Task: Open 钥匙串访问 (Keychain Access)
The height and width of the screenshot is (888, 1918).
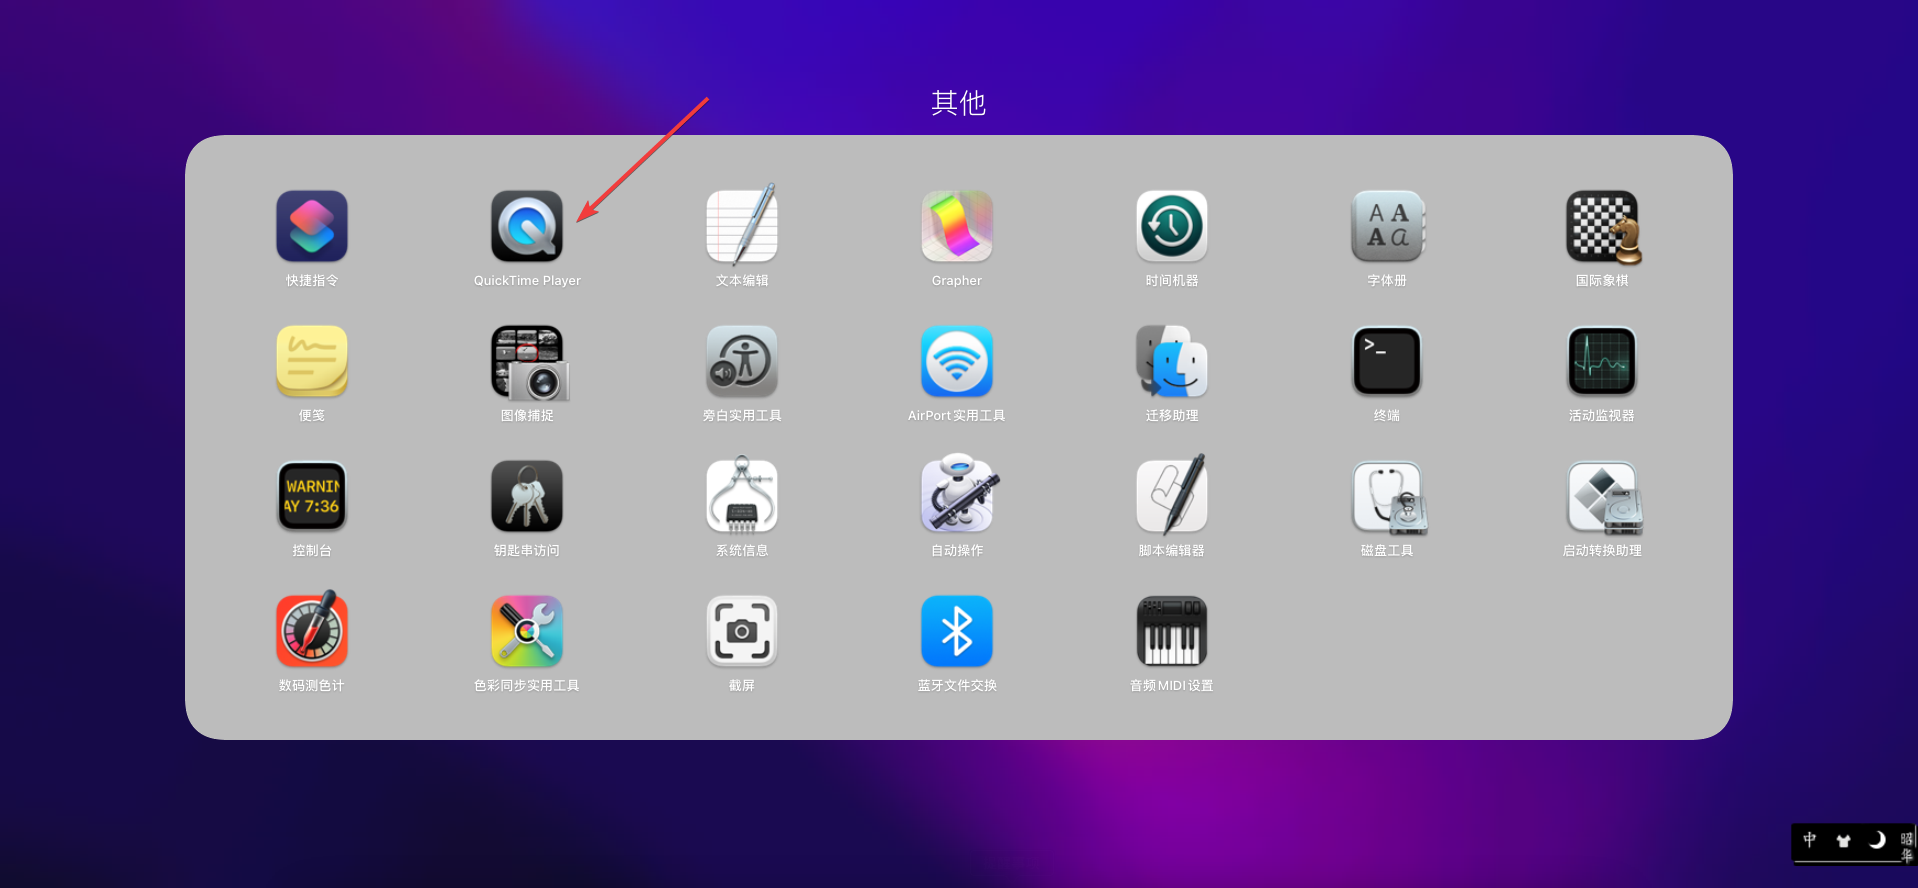Action: point(527,497)
